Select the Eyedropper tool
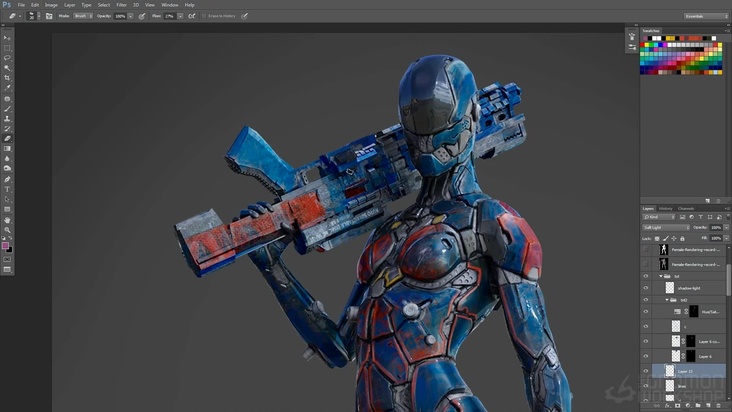Screen dimensions: 732x412 pos(7,88)
